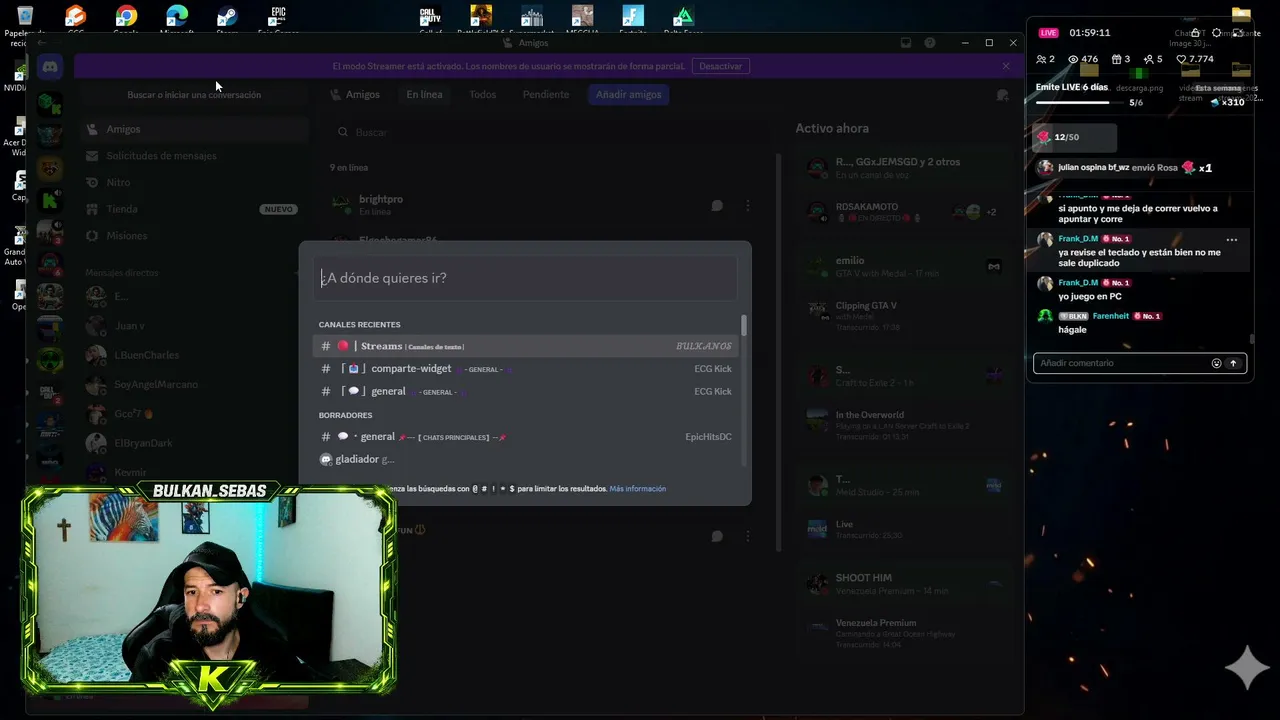The image size is (1280, 720).
Task: Open the server with green K logo
Action: tap(49, 200)
